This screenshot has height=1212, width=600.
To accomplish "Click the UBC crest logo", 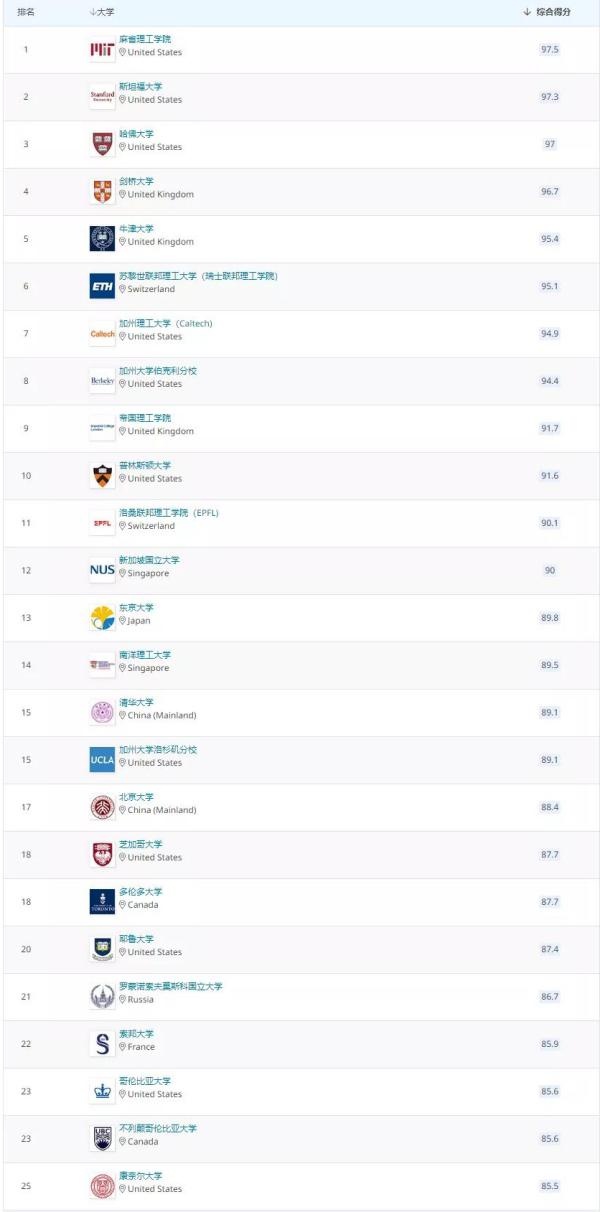I will point(102,1138).
